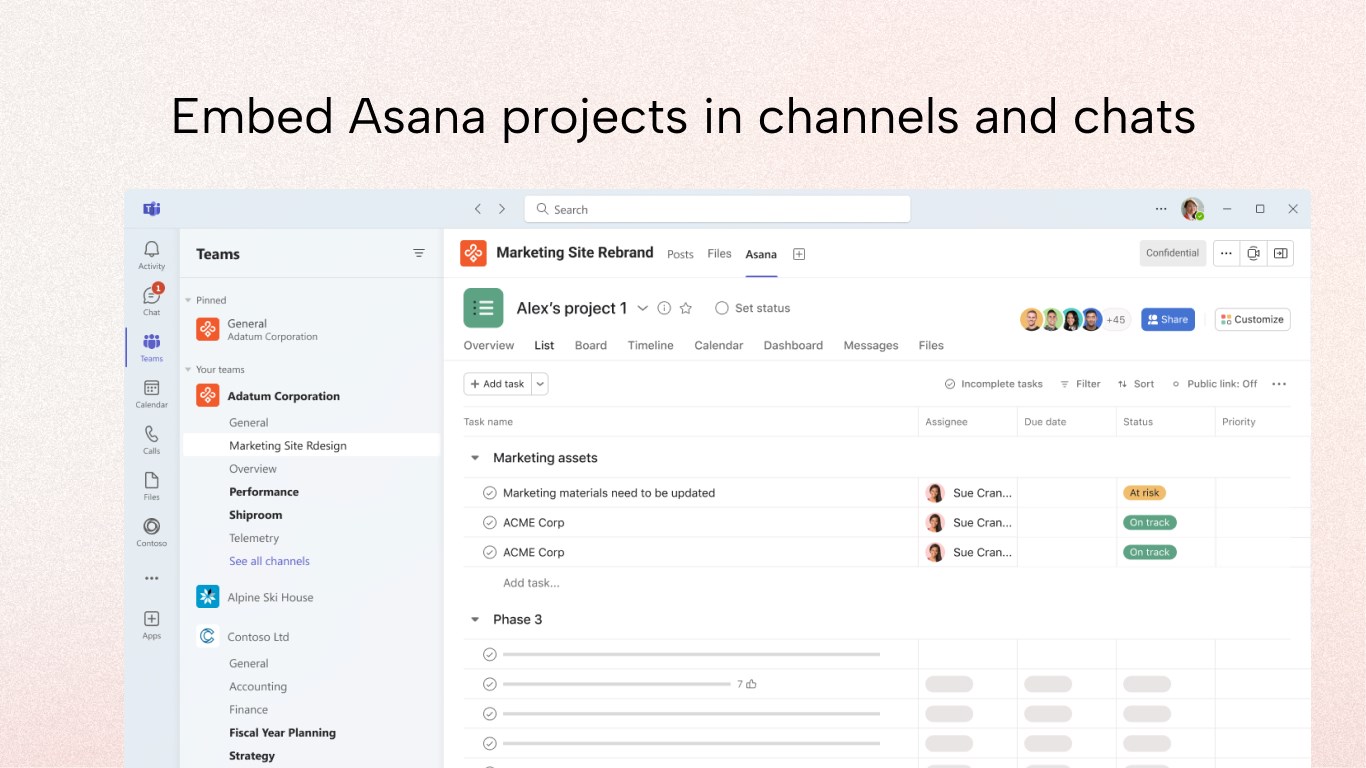Select the Marketing Site Rdesign channel
The height and width of the screenshot is (768, 1366).
point(311,446)
